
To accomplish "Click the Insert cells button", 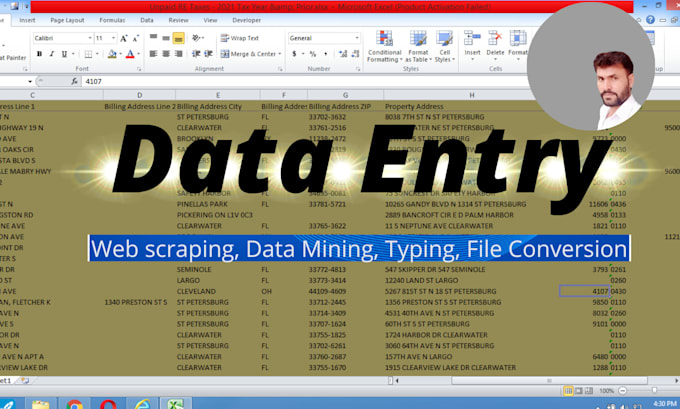I will pos(472,46).
